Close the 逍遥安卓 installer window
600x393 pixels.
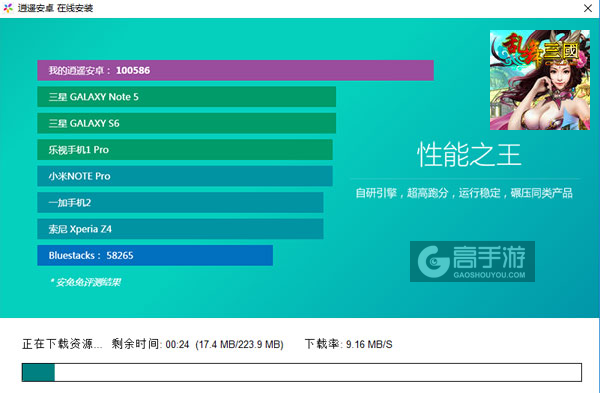point(588,8)
